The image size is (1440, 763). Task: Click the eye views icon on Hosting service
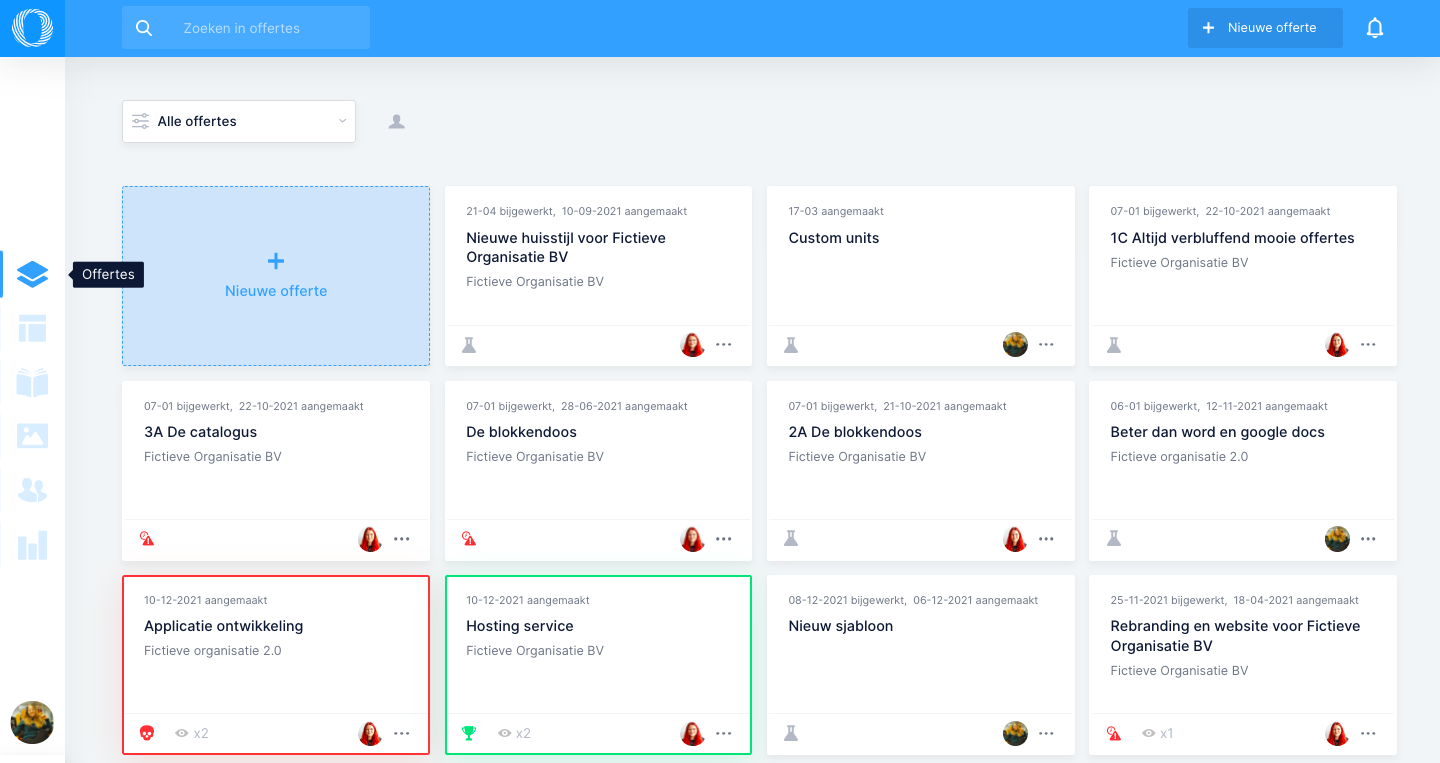[505, 733]
